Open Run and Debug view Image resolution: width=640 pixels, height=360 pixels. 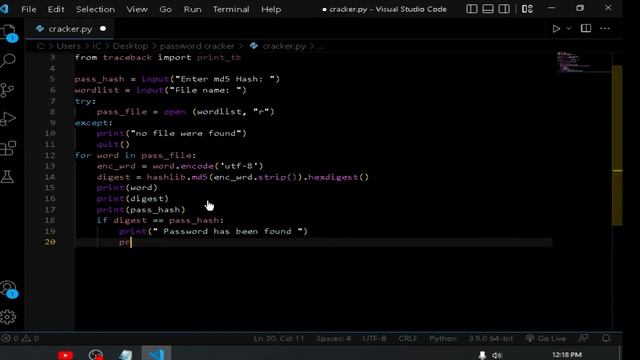click(8, 119)
